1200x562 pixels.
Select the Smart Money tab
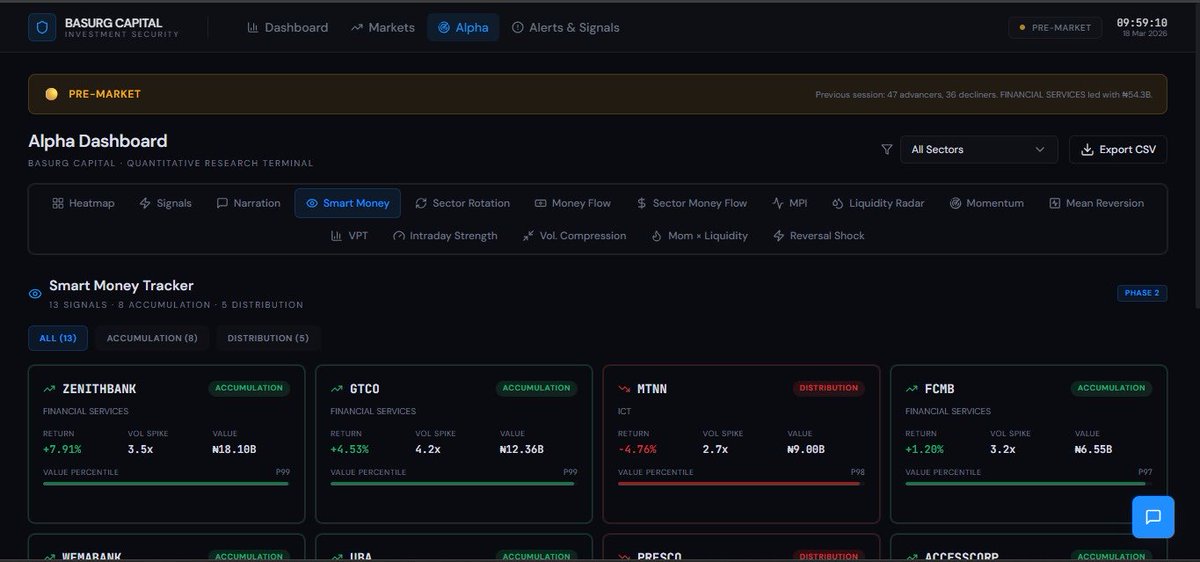click(x=348, y=203)
